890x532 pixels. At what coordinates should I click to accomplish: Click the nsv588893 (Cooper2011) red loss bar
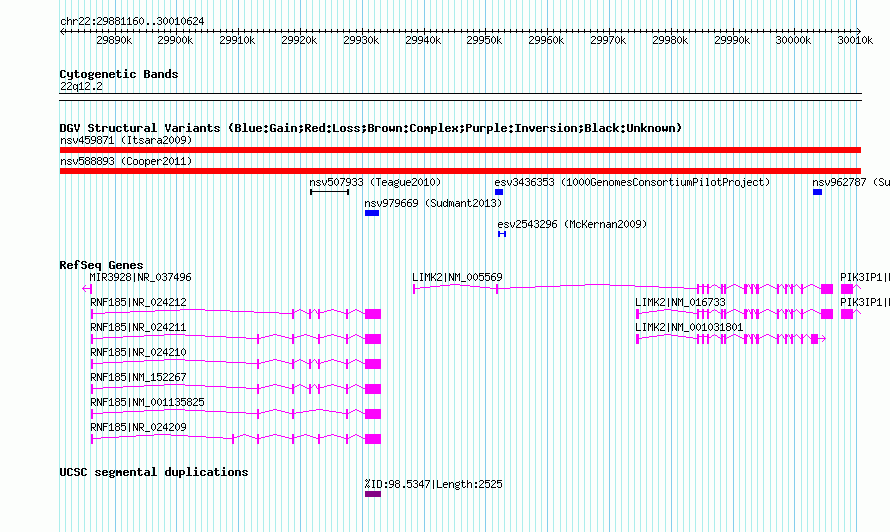click(460, 171)
